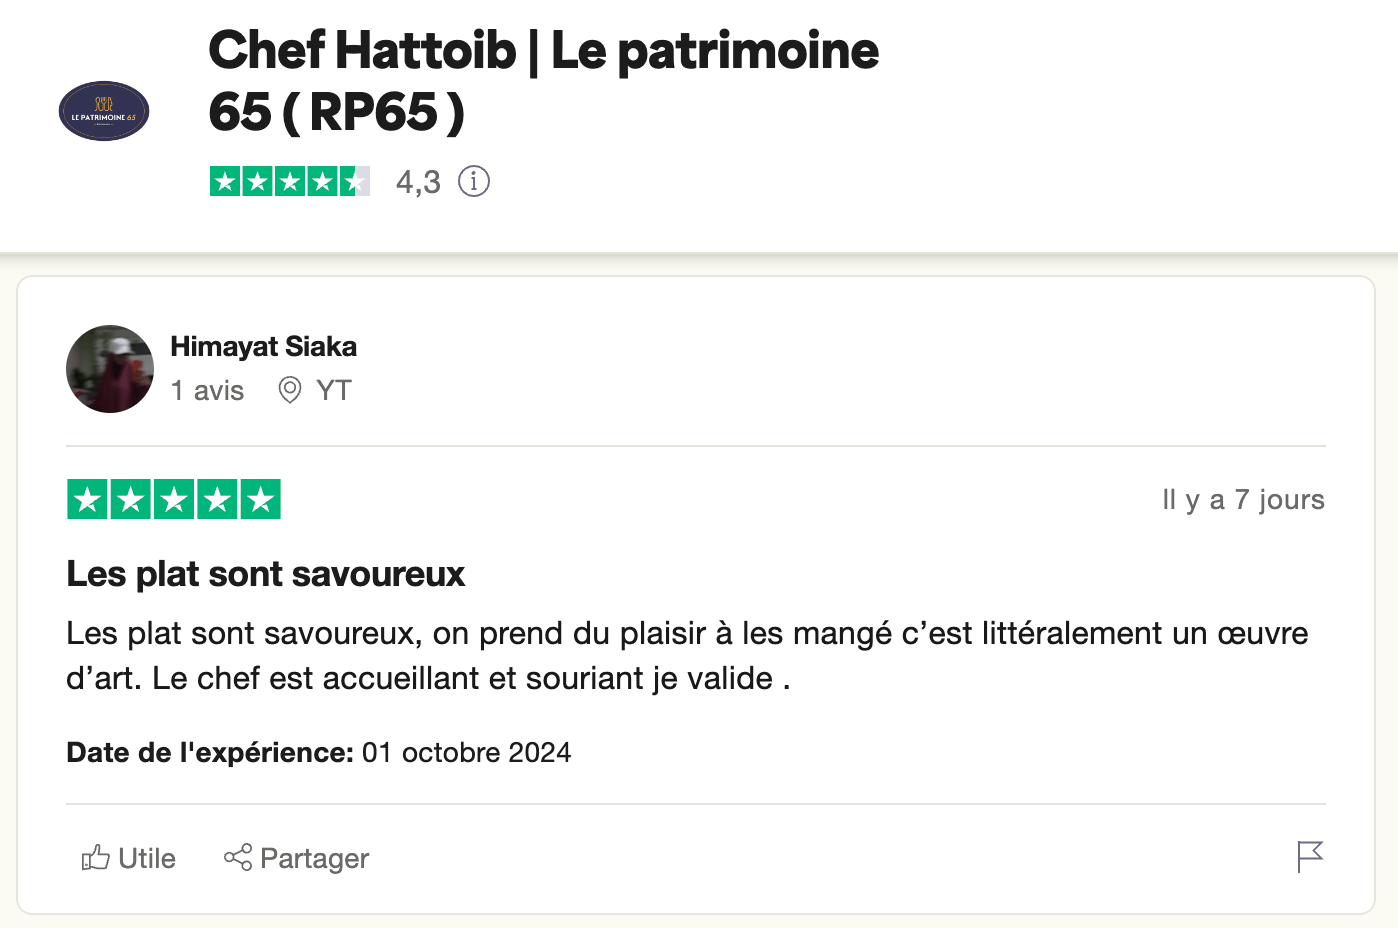Click the location pin icon

[x=290, y=390]
